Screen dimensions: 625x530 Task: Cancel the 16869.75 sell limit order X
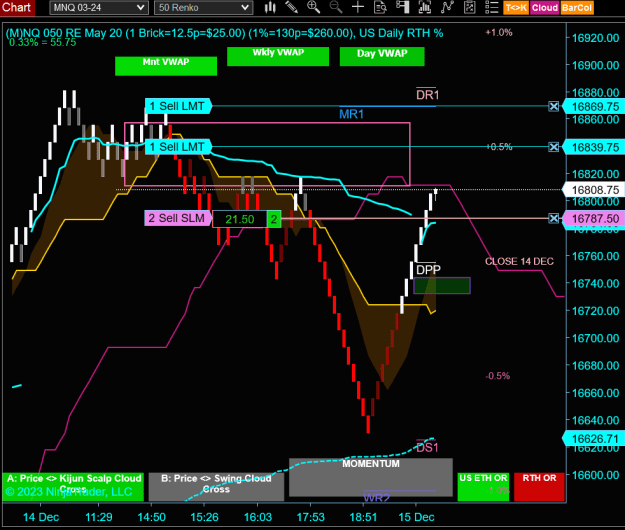click(x=553, y=106)
